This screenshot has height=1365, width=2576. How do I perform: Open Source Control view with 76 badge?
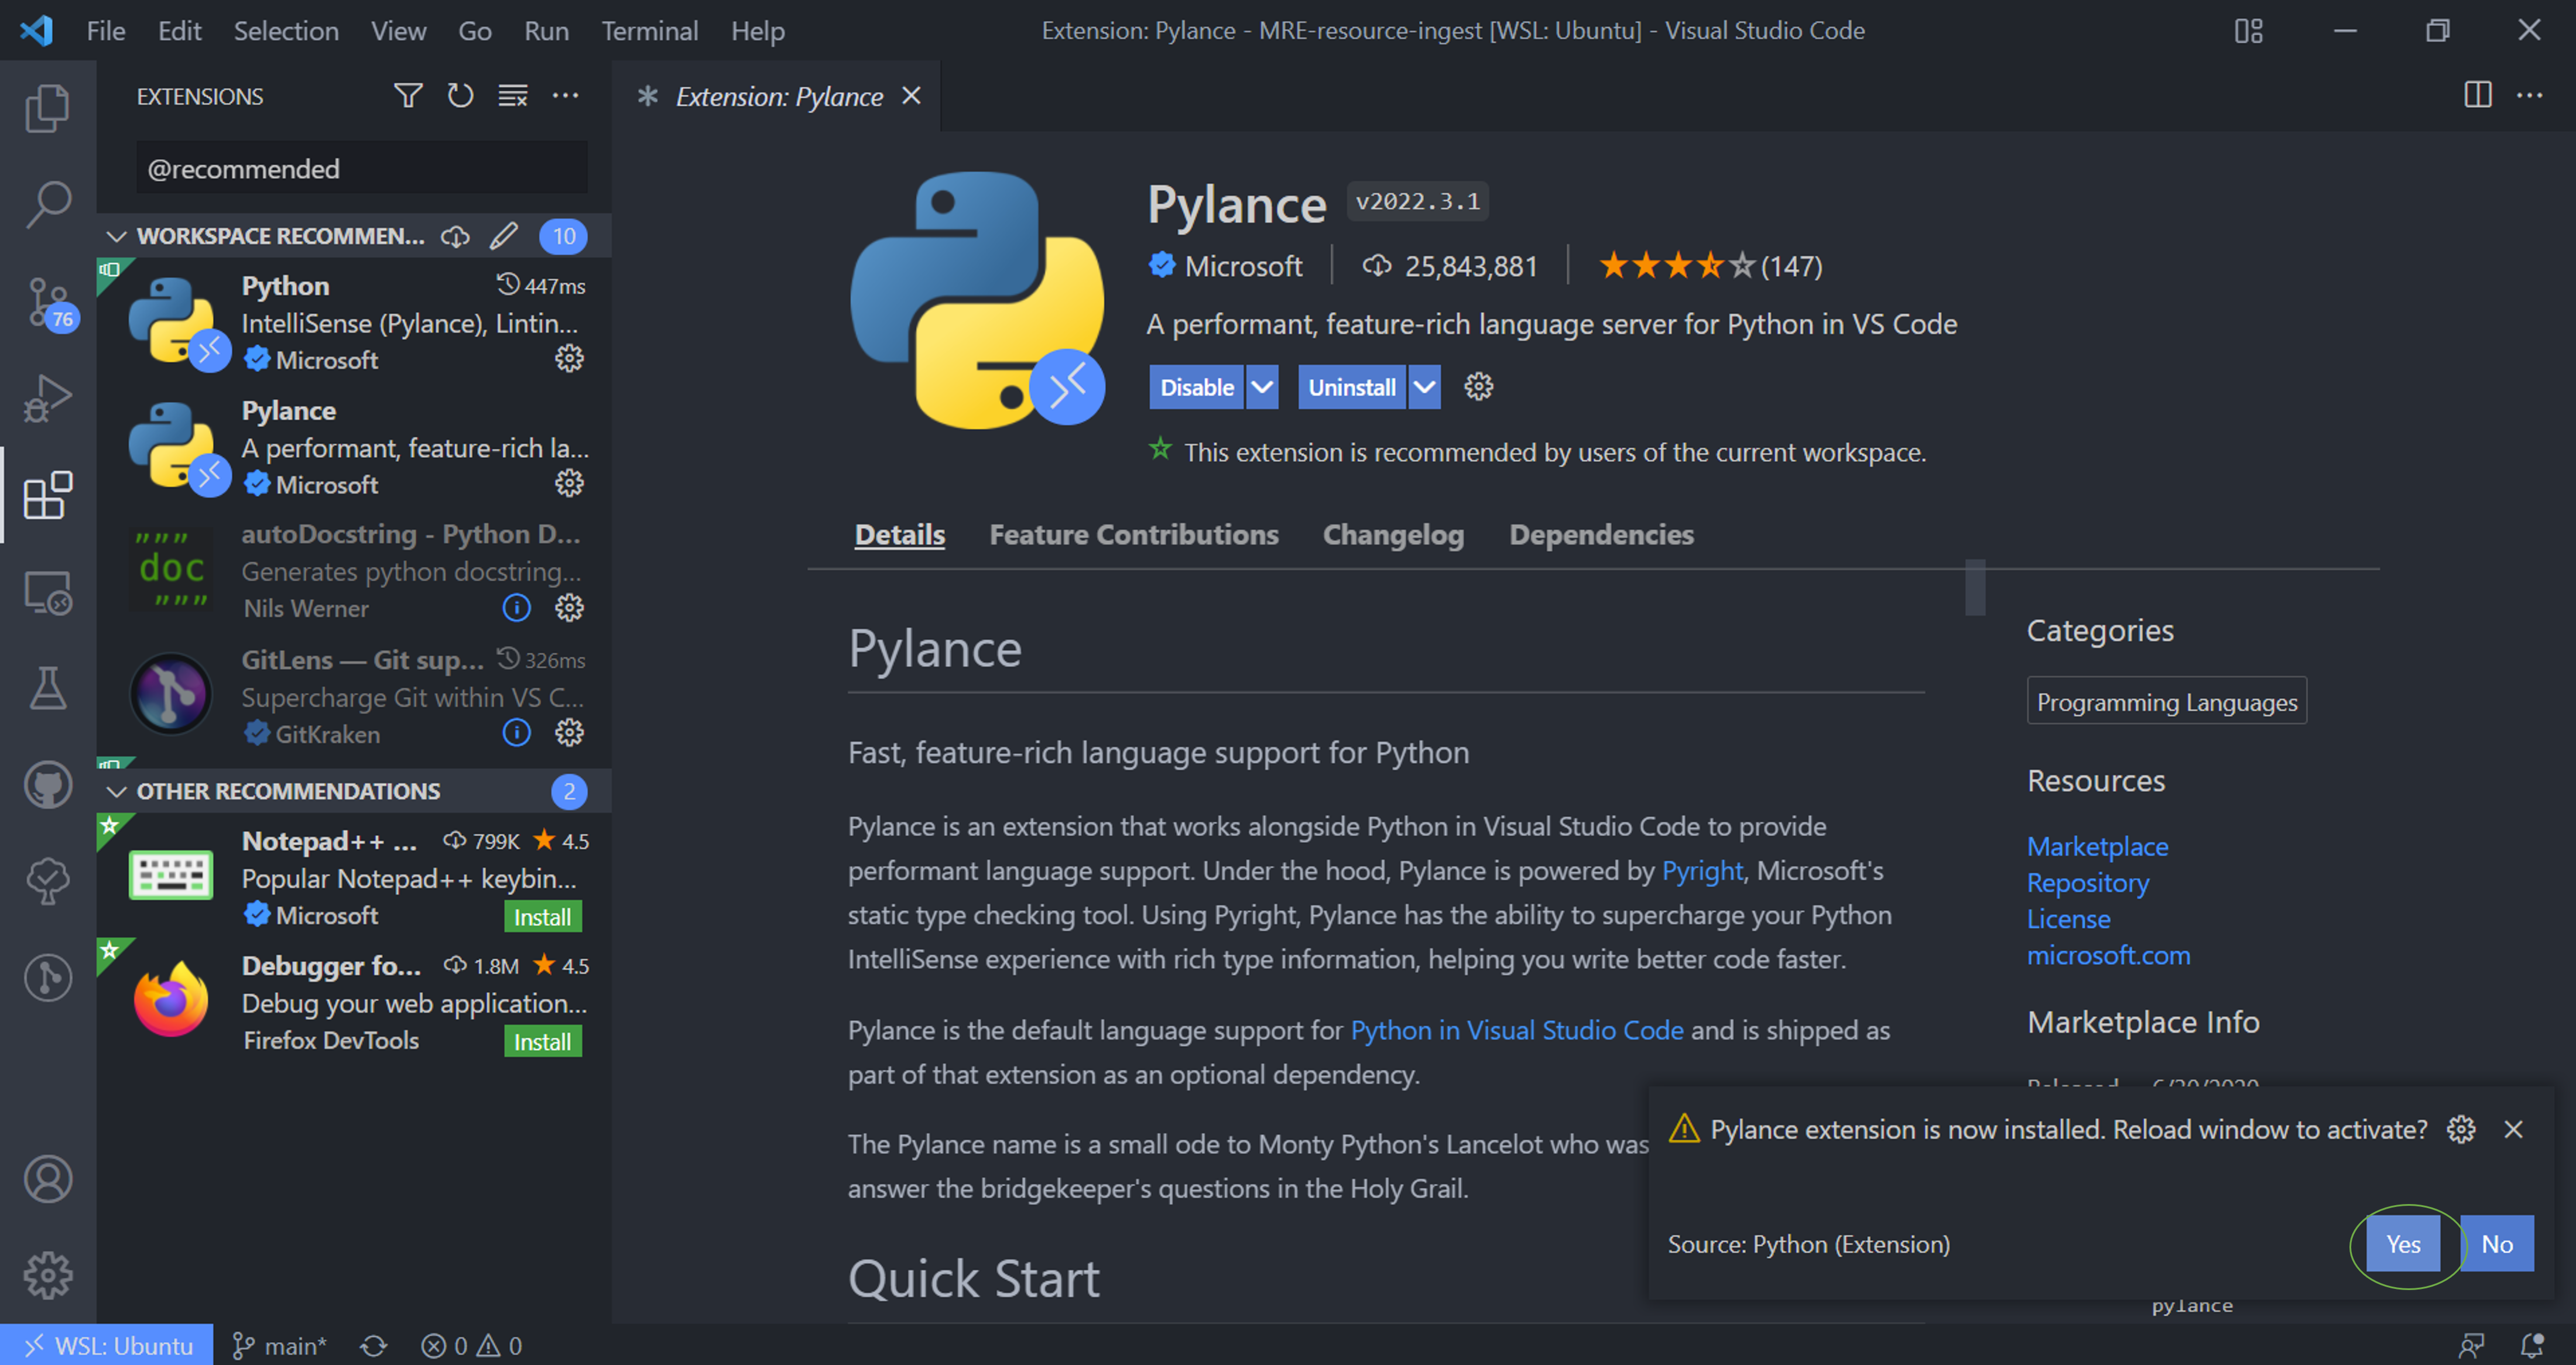tap(47, 302)
